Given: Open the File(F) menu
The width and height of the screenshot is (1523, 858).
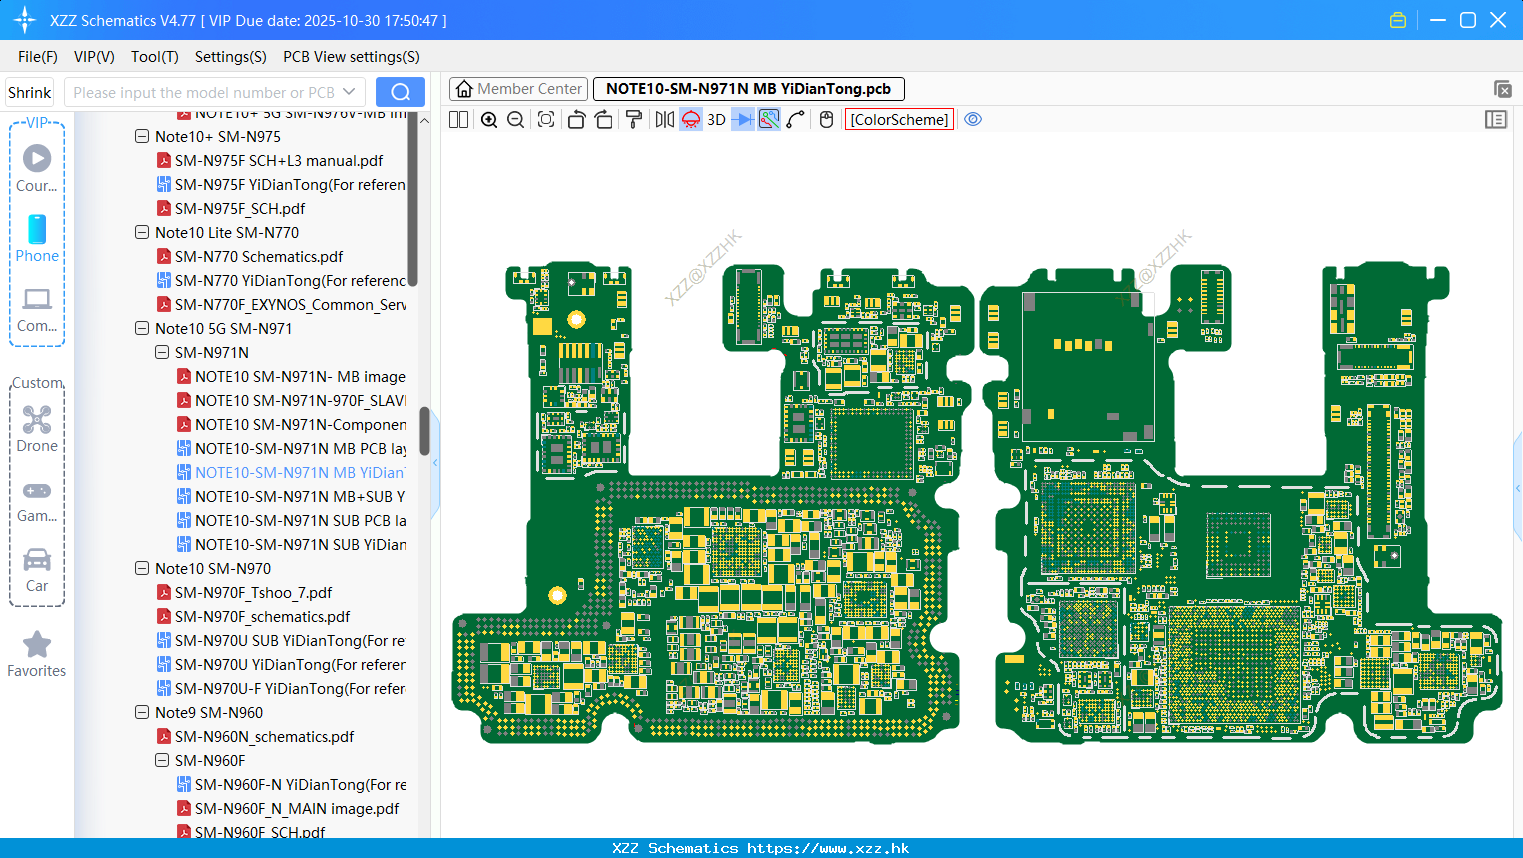Looking at the screenshot, I should [38, 57].
